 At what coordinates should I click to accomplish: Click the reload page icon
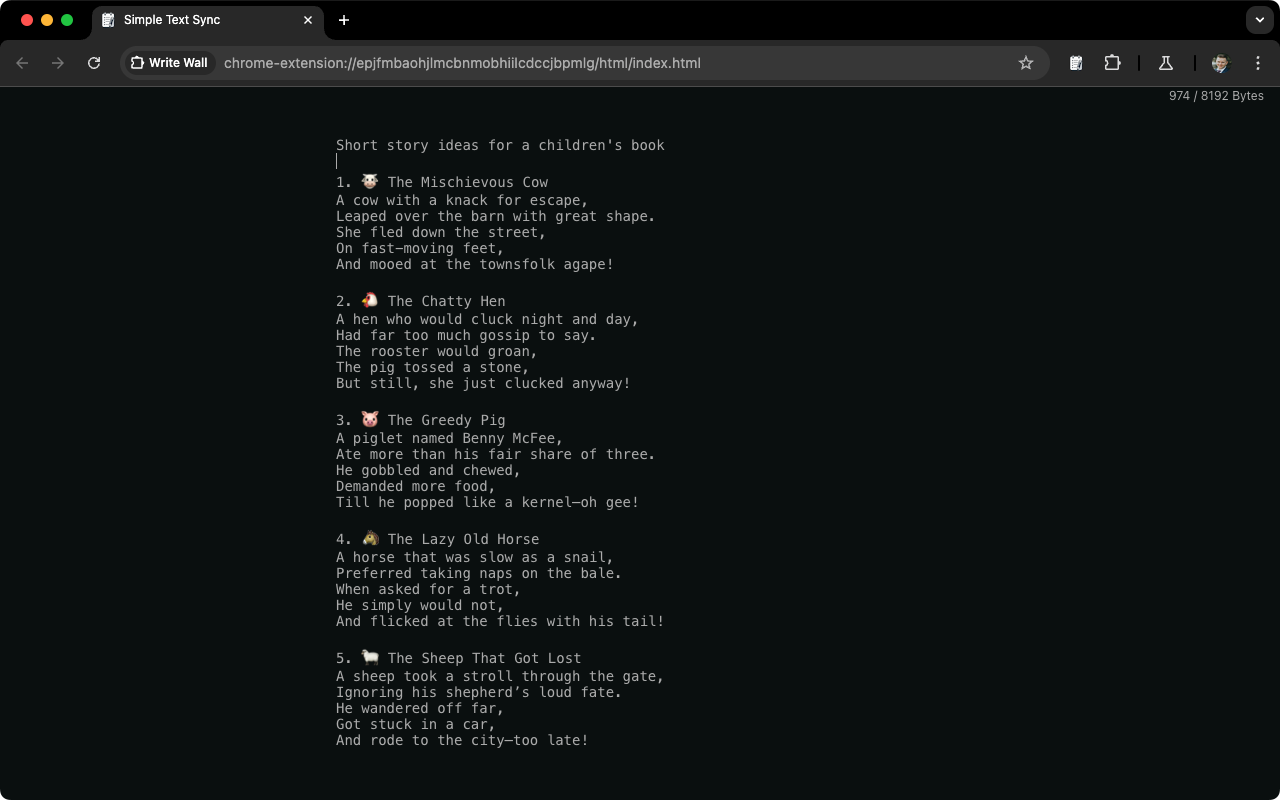[x=94, y=62]
